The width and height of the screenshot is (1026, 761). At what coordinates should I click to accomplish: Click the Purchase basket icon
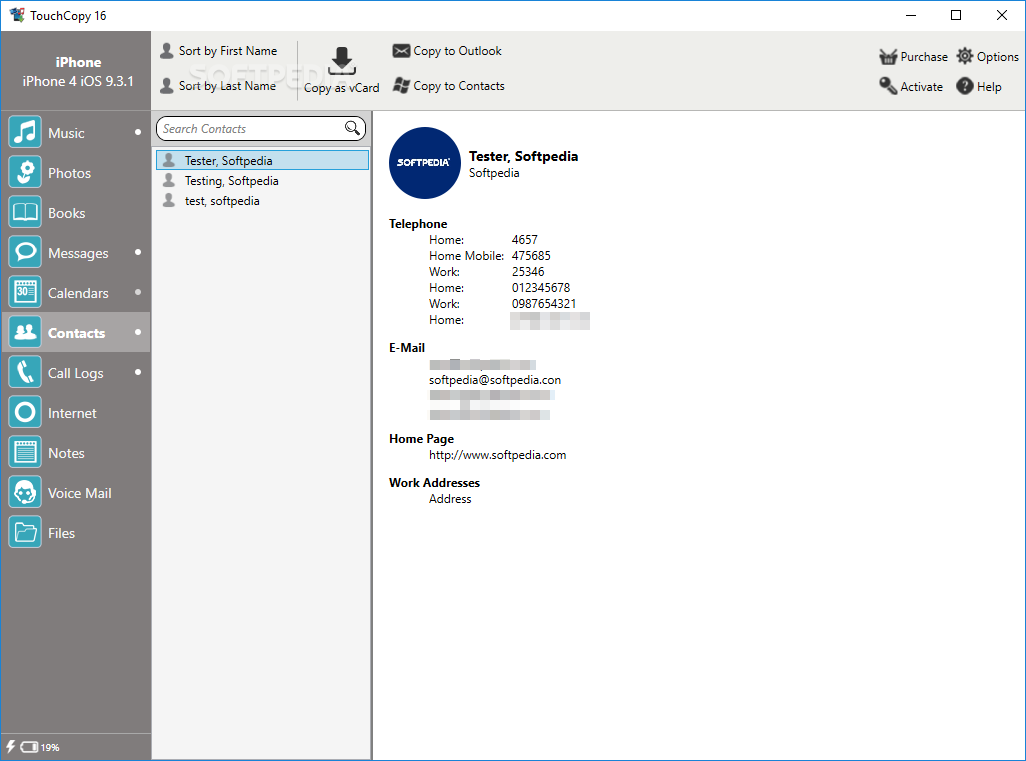(888, 57)
